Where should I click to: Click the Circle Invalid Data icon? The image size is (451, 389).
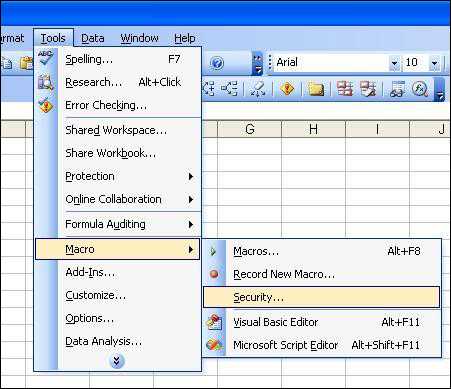click(x=345, y=89)
